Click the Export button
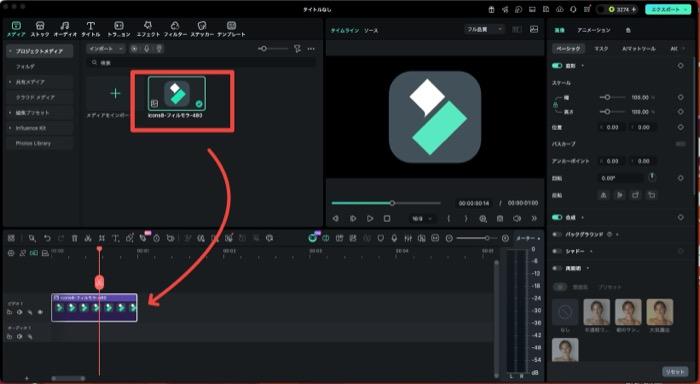 (668, 9)
